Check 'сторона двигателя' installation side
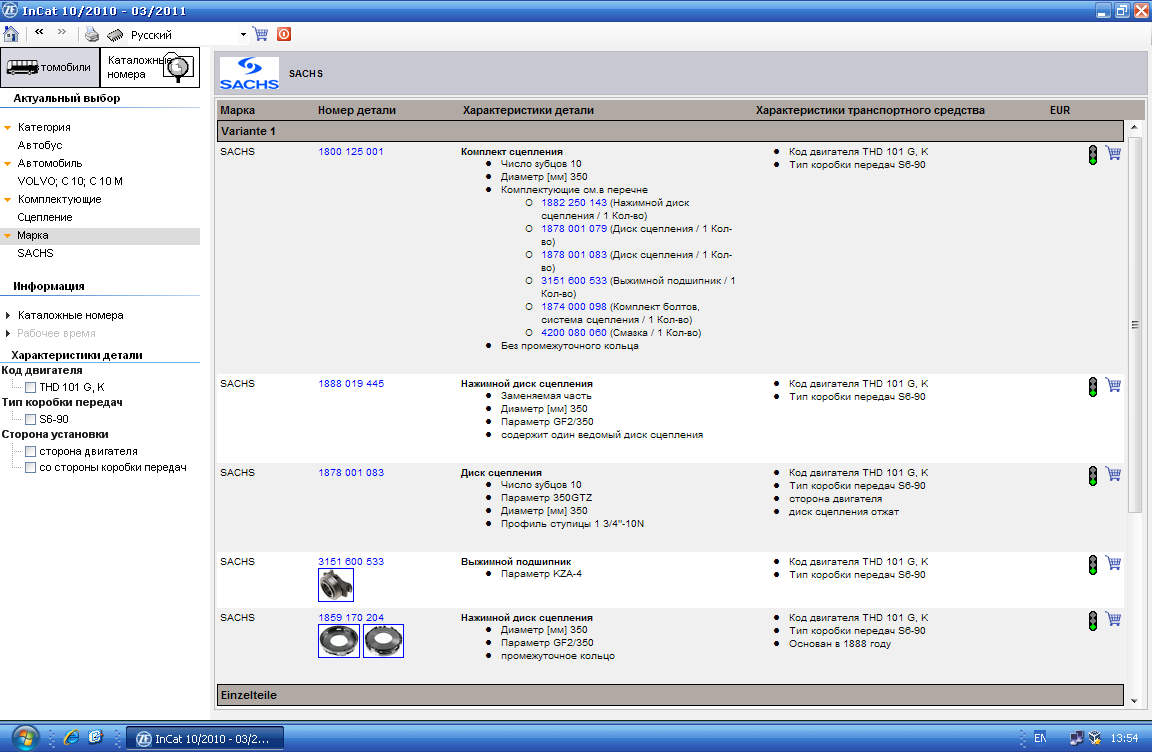Viewport: 1152px width, 752px height. click(x=31, y=452)
